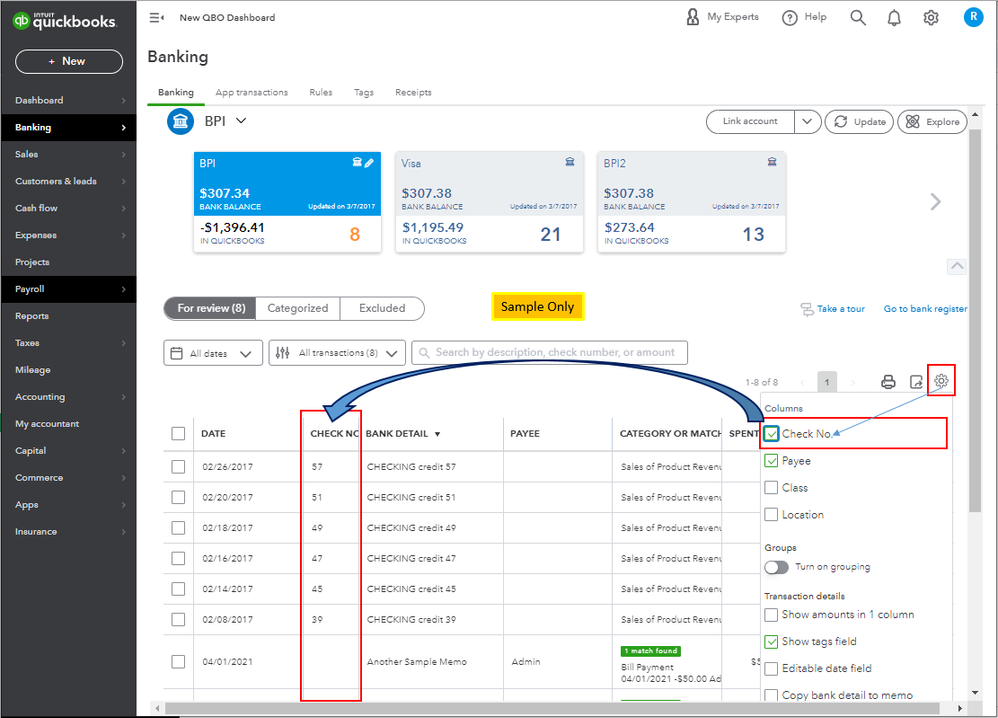Screen dimensions: 998x718
Task: Click the filter sliders icon
Action: [283, 353]
